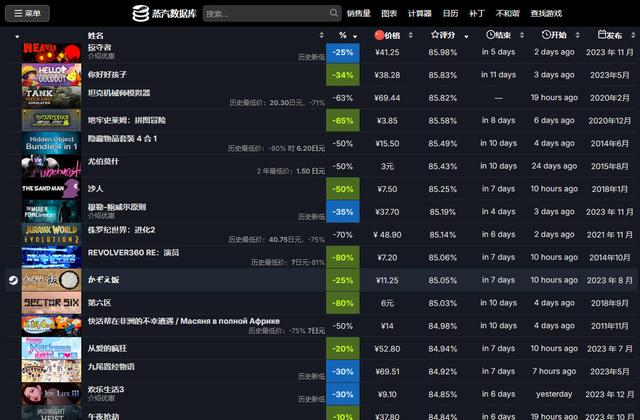Screen dimensions: 640x420
Task: Open かぞえ飯 rice bowl thumbnail
Action: (x=51, y=280)
